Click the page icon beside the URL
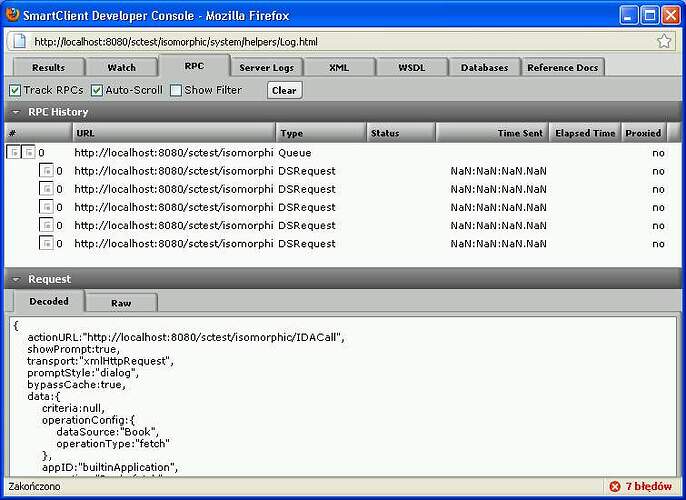The image size is (686, 500). click(x=20, y=42)
